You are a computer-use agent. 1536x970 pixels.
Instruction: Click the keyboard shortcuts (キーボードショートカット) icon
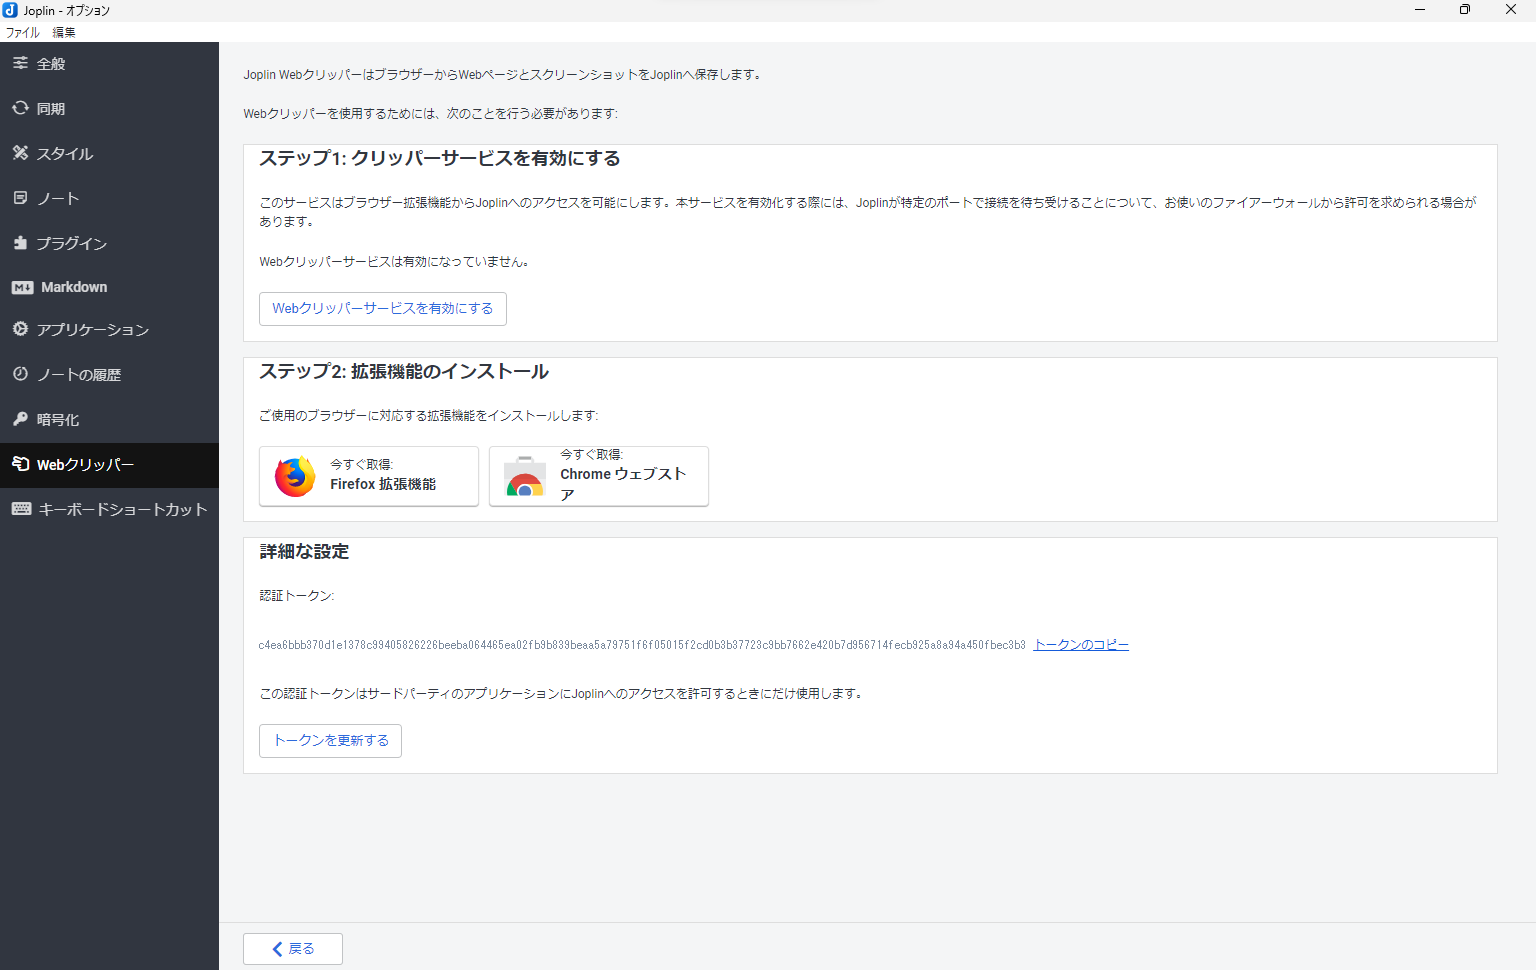coord(21,509)
